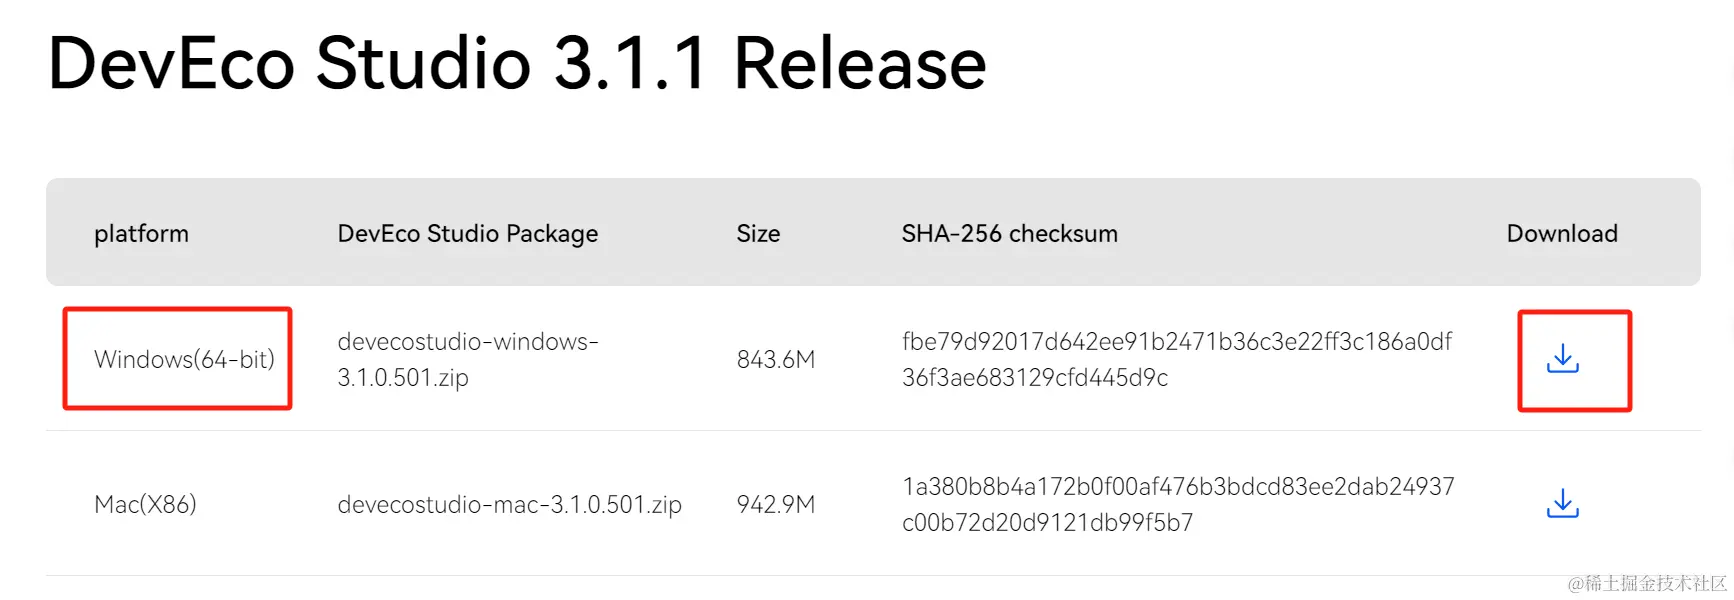Click the version number 3.1.1 in the heading
The width and height of the screenshot is (1734, 600).
click(x=631, y=64)
